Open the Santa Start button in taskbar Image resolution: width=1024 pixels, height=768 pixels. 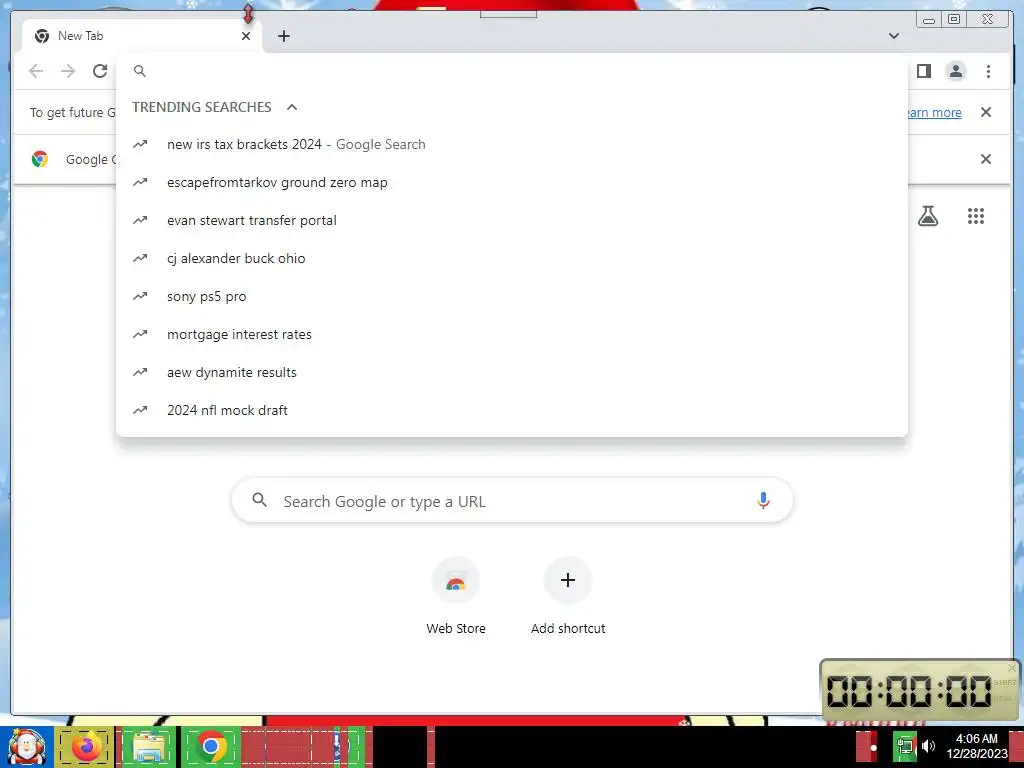coord(27,747)
